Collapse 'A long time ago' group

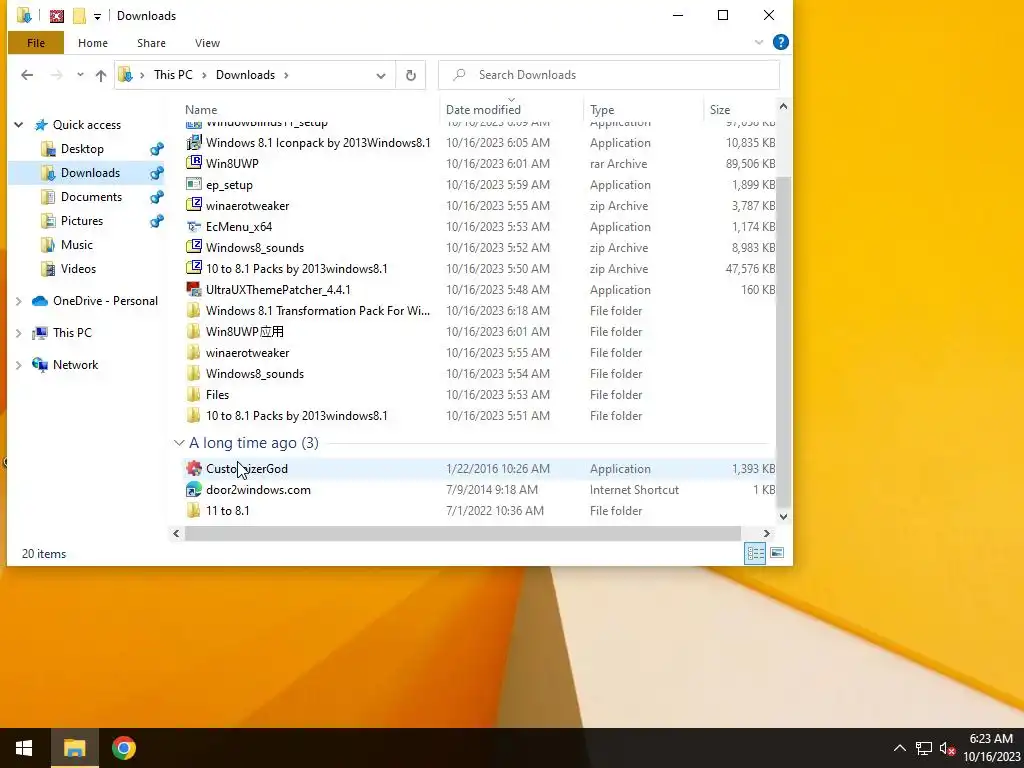(x=179, y=443)
